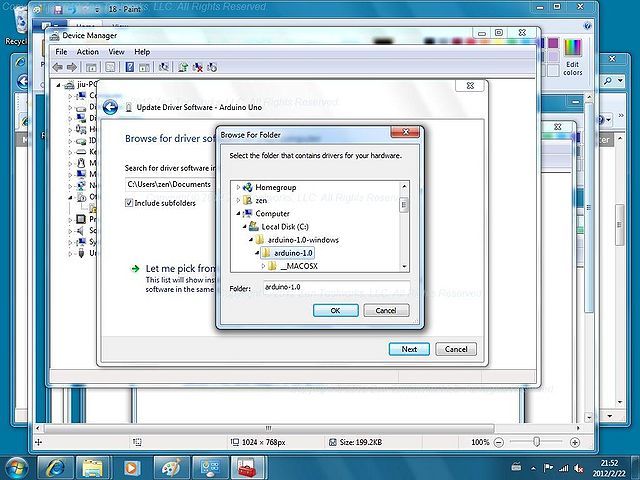This screenshot has width=640, height=480.
Task: Click the Action Center flag tray icon
Action: tap(548, 468)
